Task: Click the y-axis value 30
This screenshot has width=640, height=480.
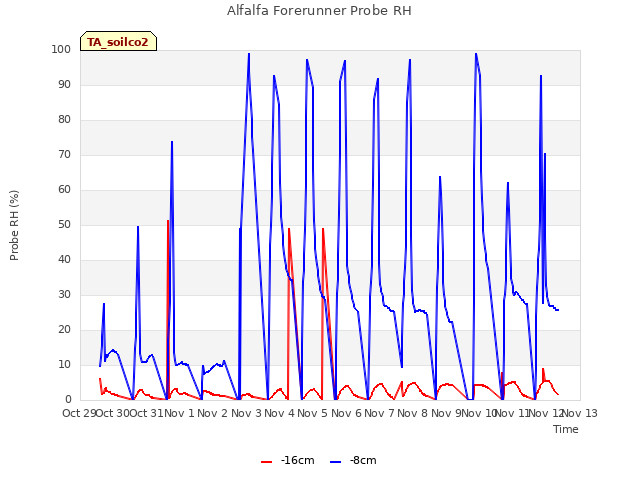Action: 64,295
